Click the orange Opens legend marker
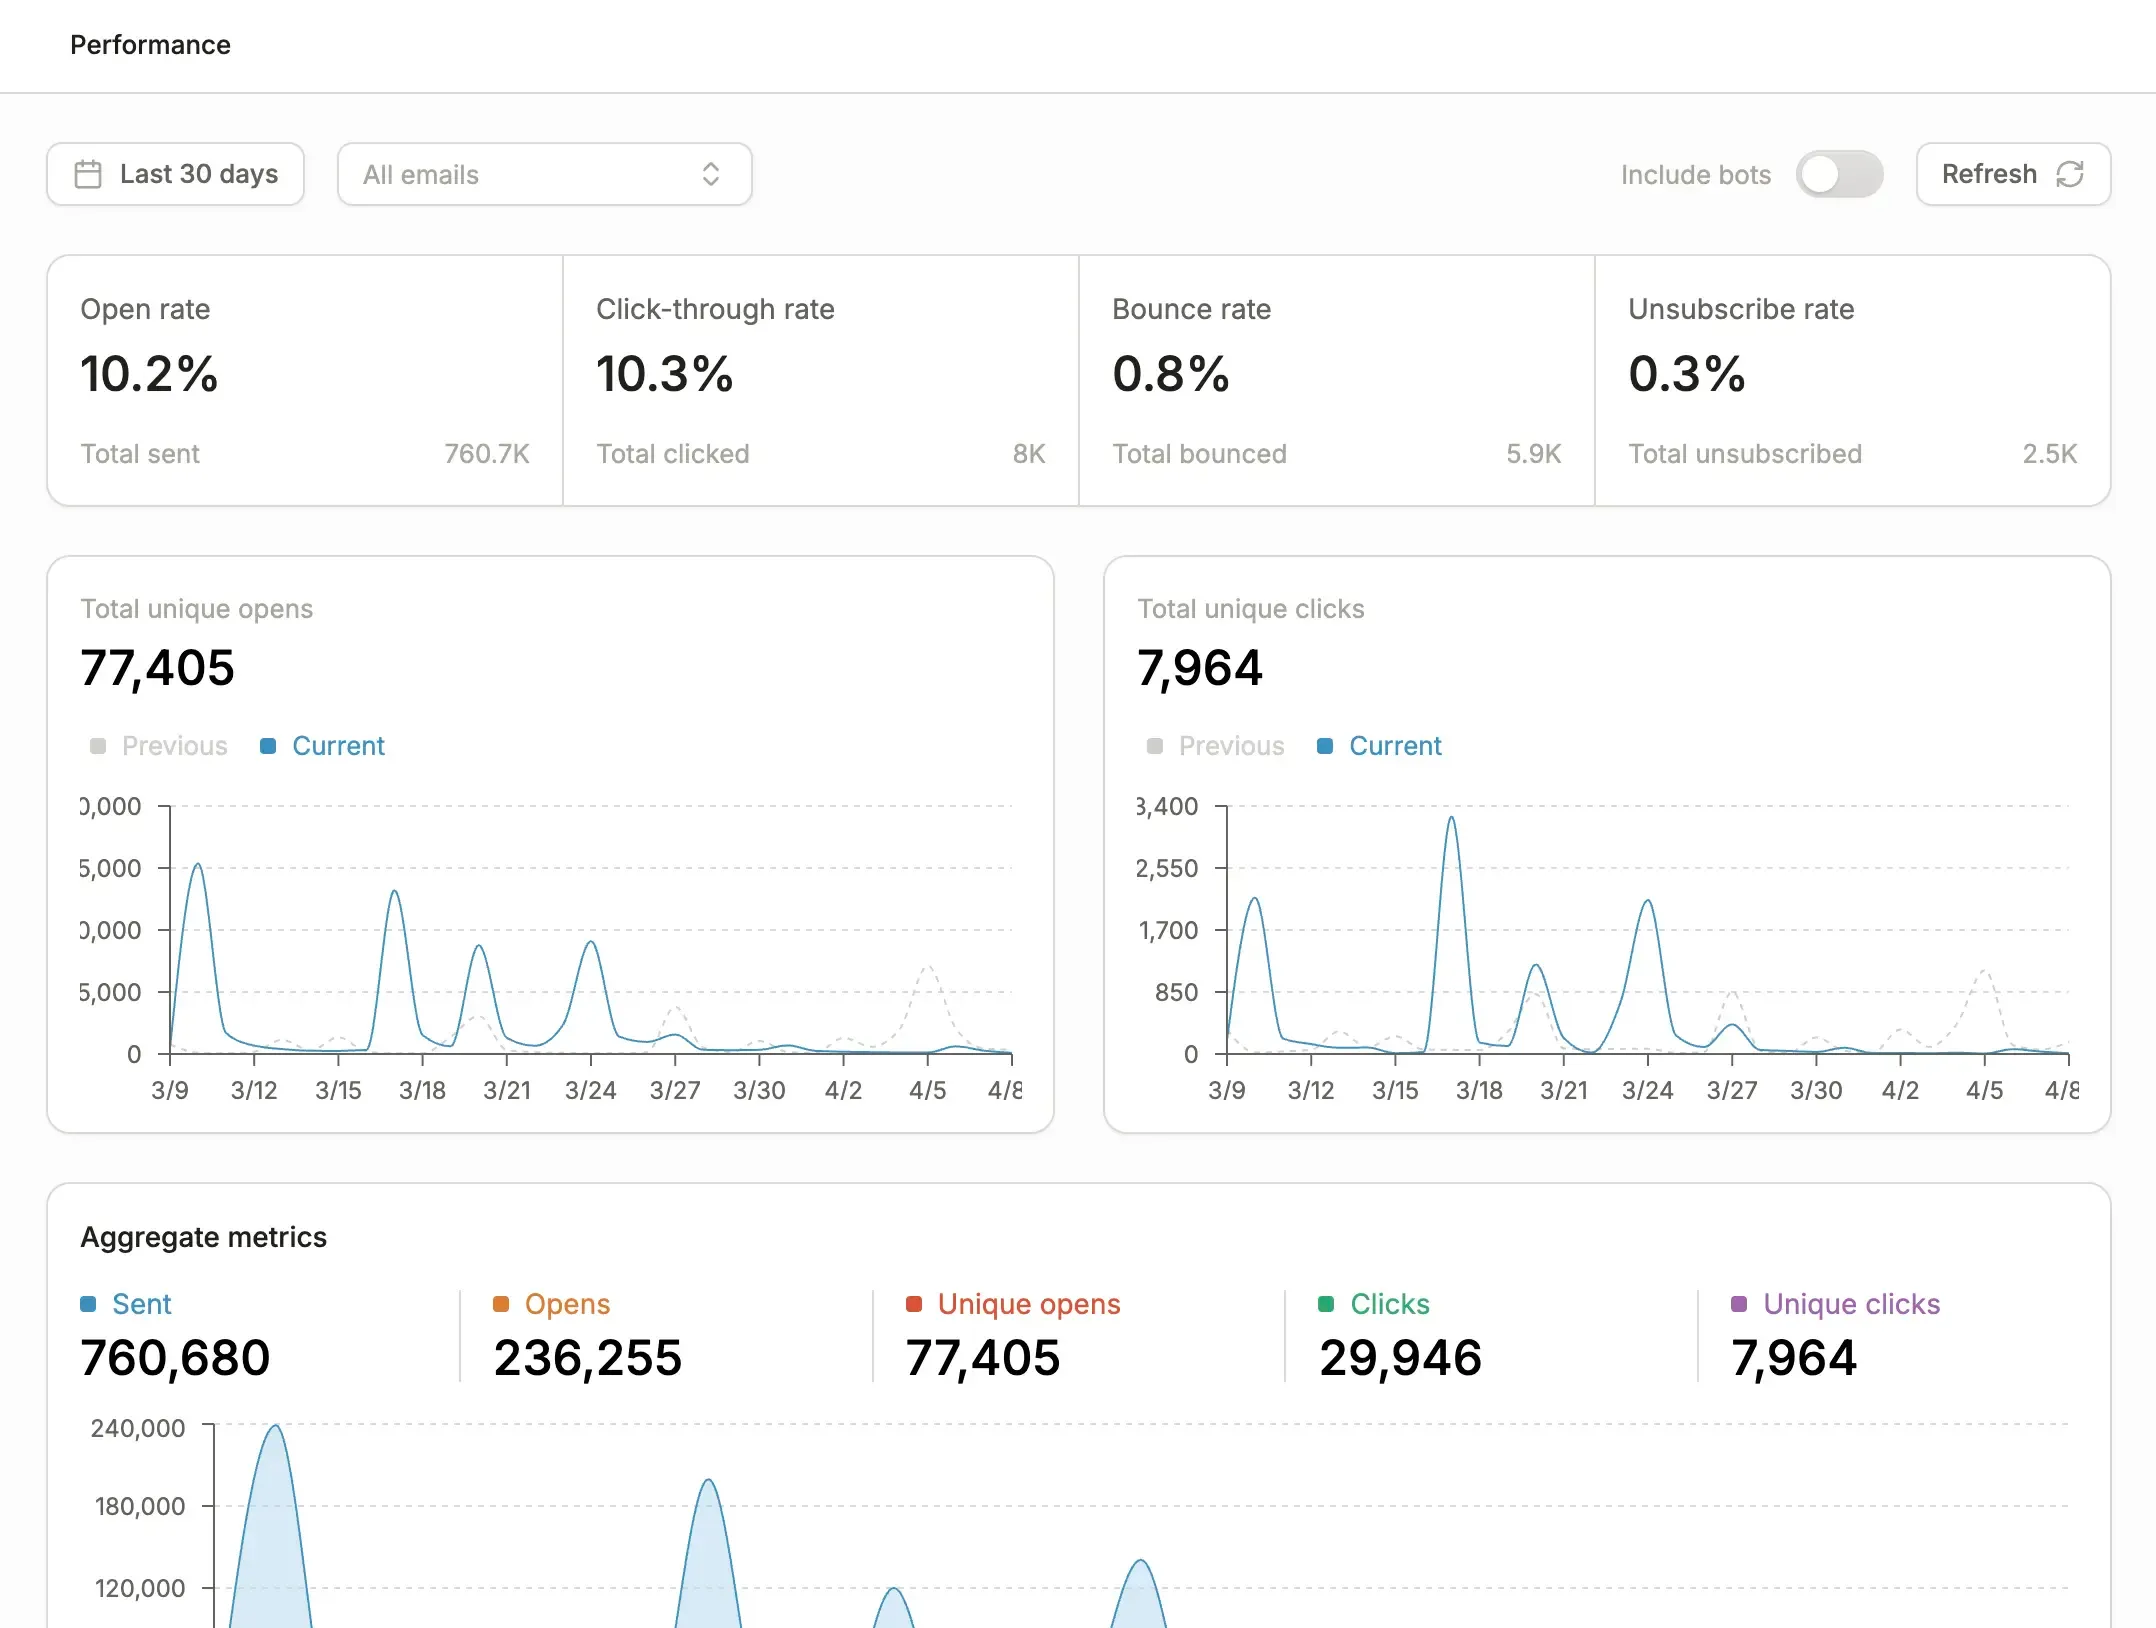This screenshot has height=1628, width=2156. [x=503, y=1304]
